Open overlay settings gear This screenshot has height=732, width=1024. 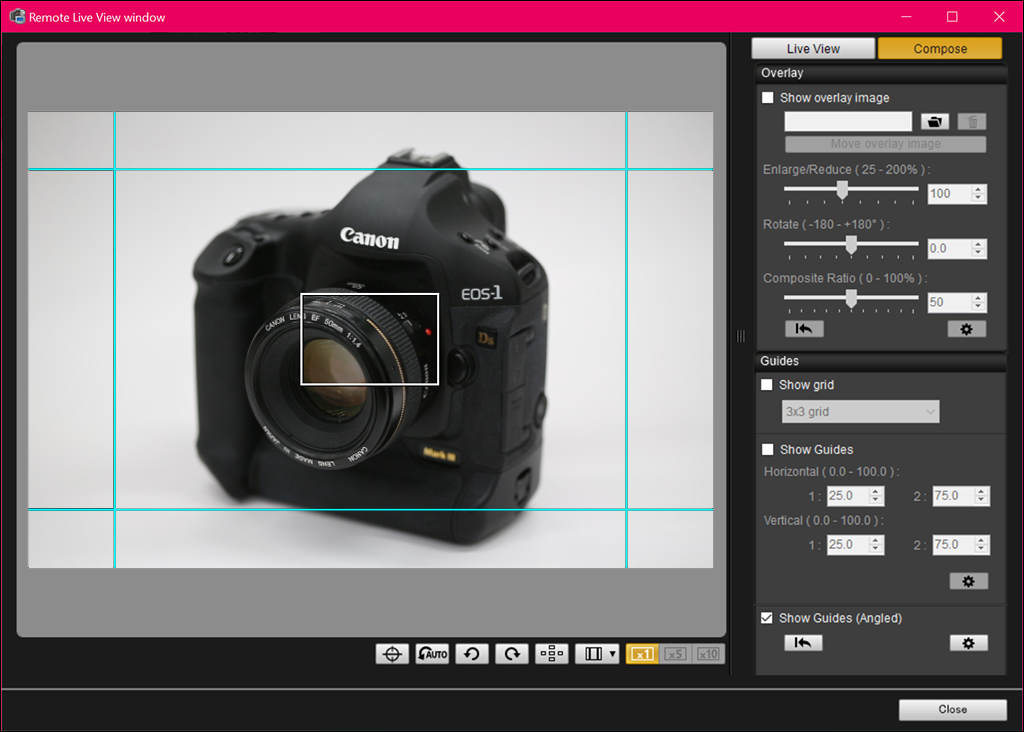(x=967, y=329)
